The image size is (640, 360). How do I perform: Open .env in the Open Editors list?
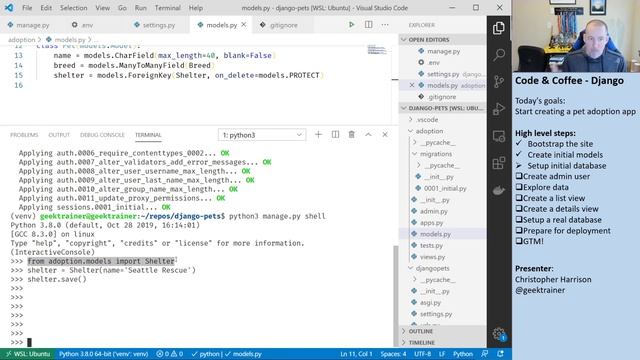click(x=433, y=62)
